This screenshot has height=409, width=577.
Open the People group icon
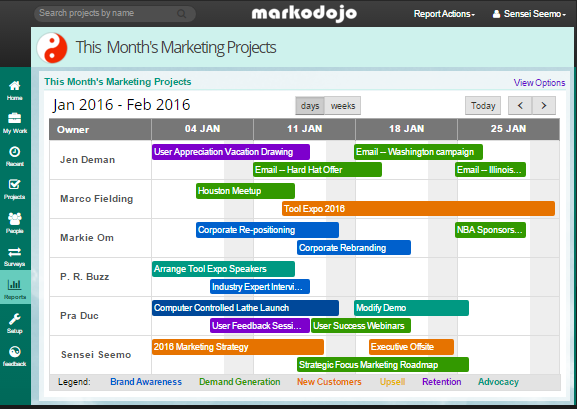(x=14, y=219)
